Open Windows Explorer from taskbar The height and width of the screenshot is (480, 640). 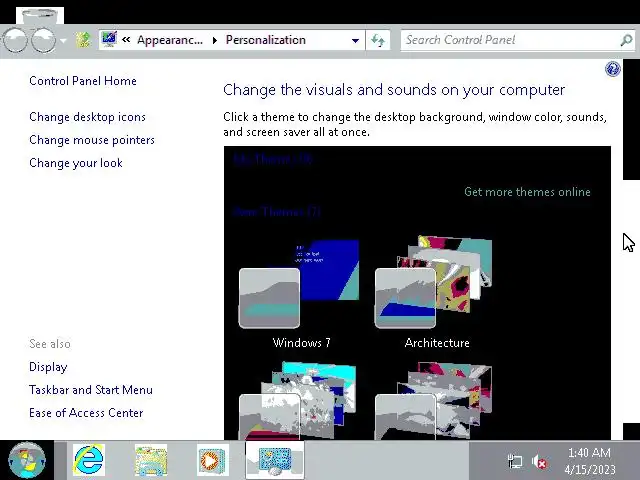click(x=151, y=461)
